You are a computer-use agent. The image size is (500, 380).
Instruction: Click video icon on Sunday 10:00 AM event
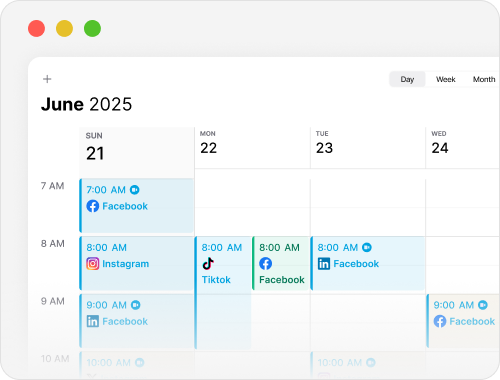[x=139, y=363]
